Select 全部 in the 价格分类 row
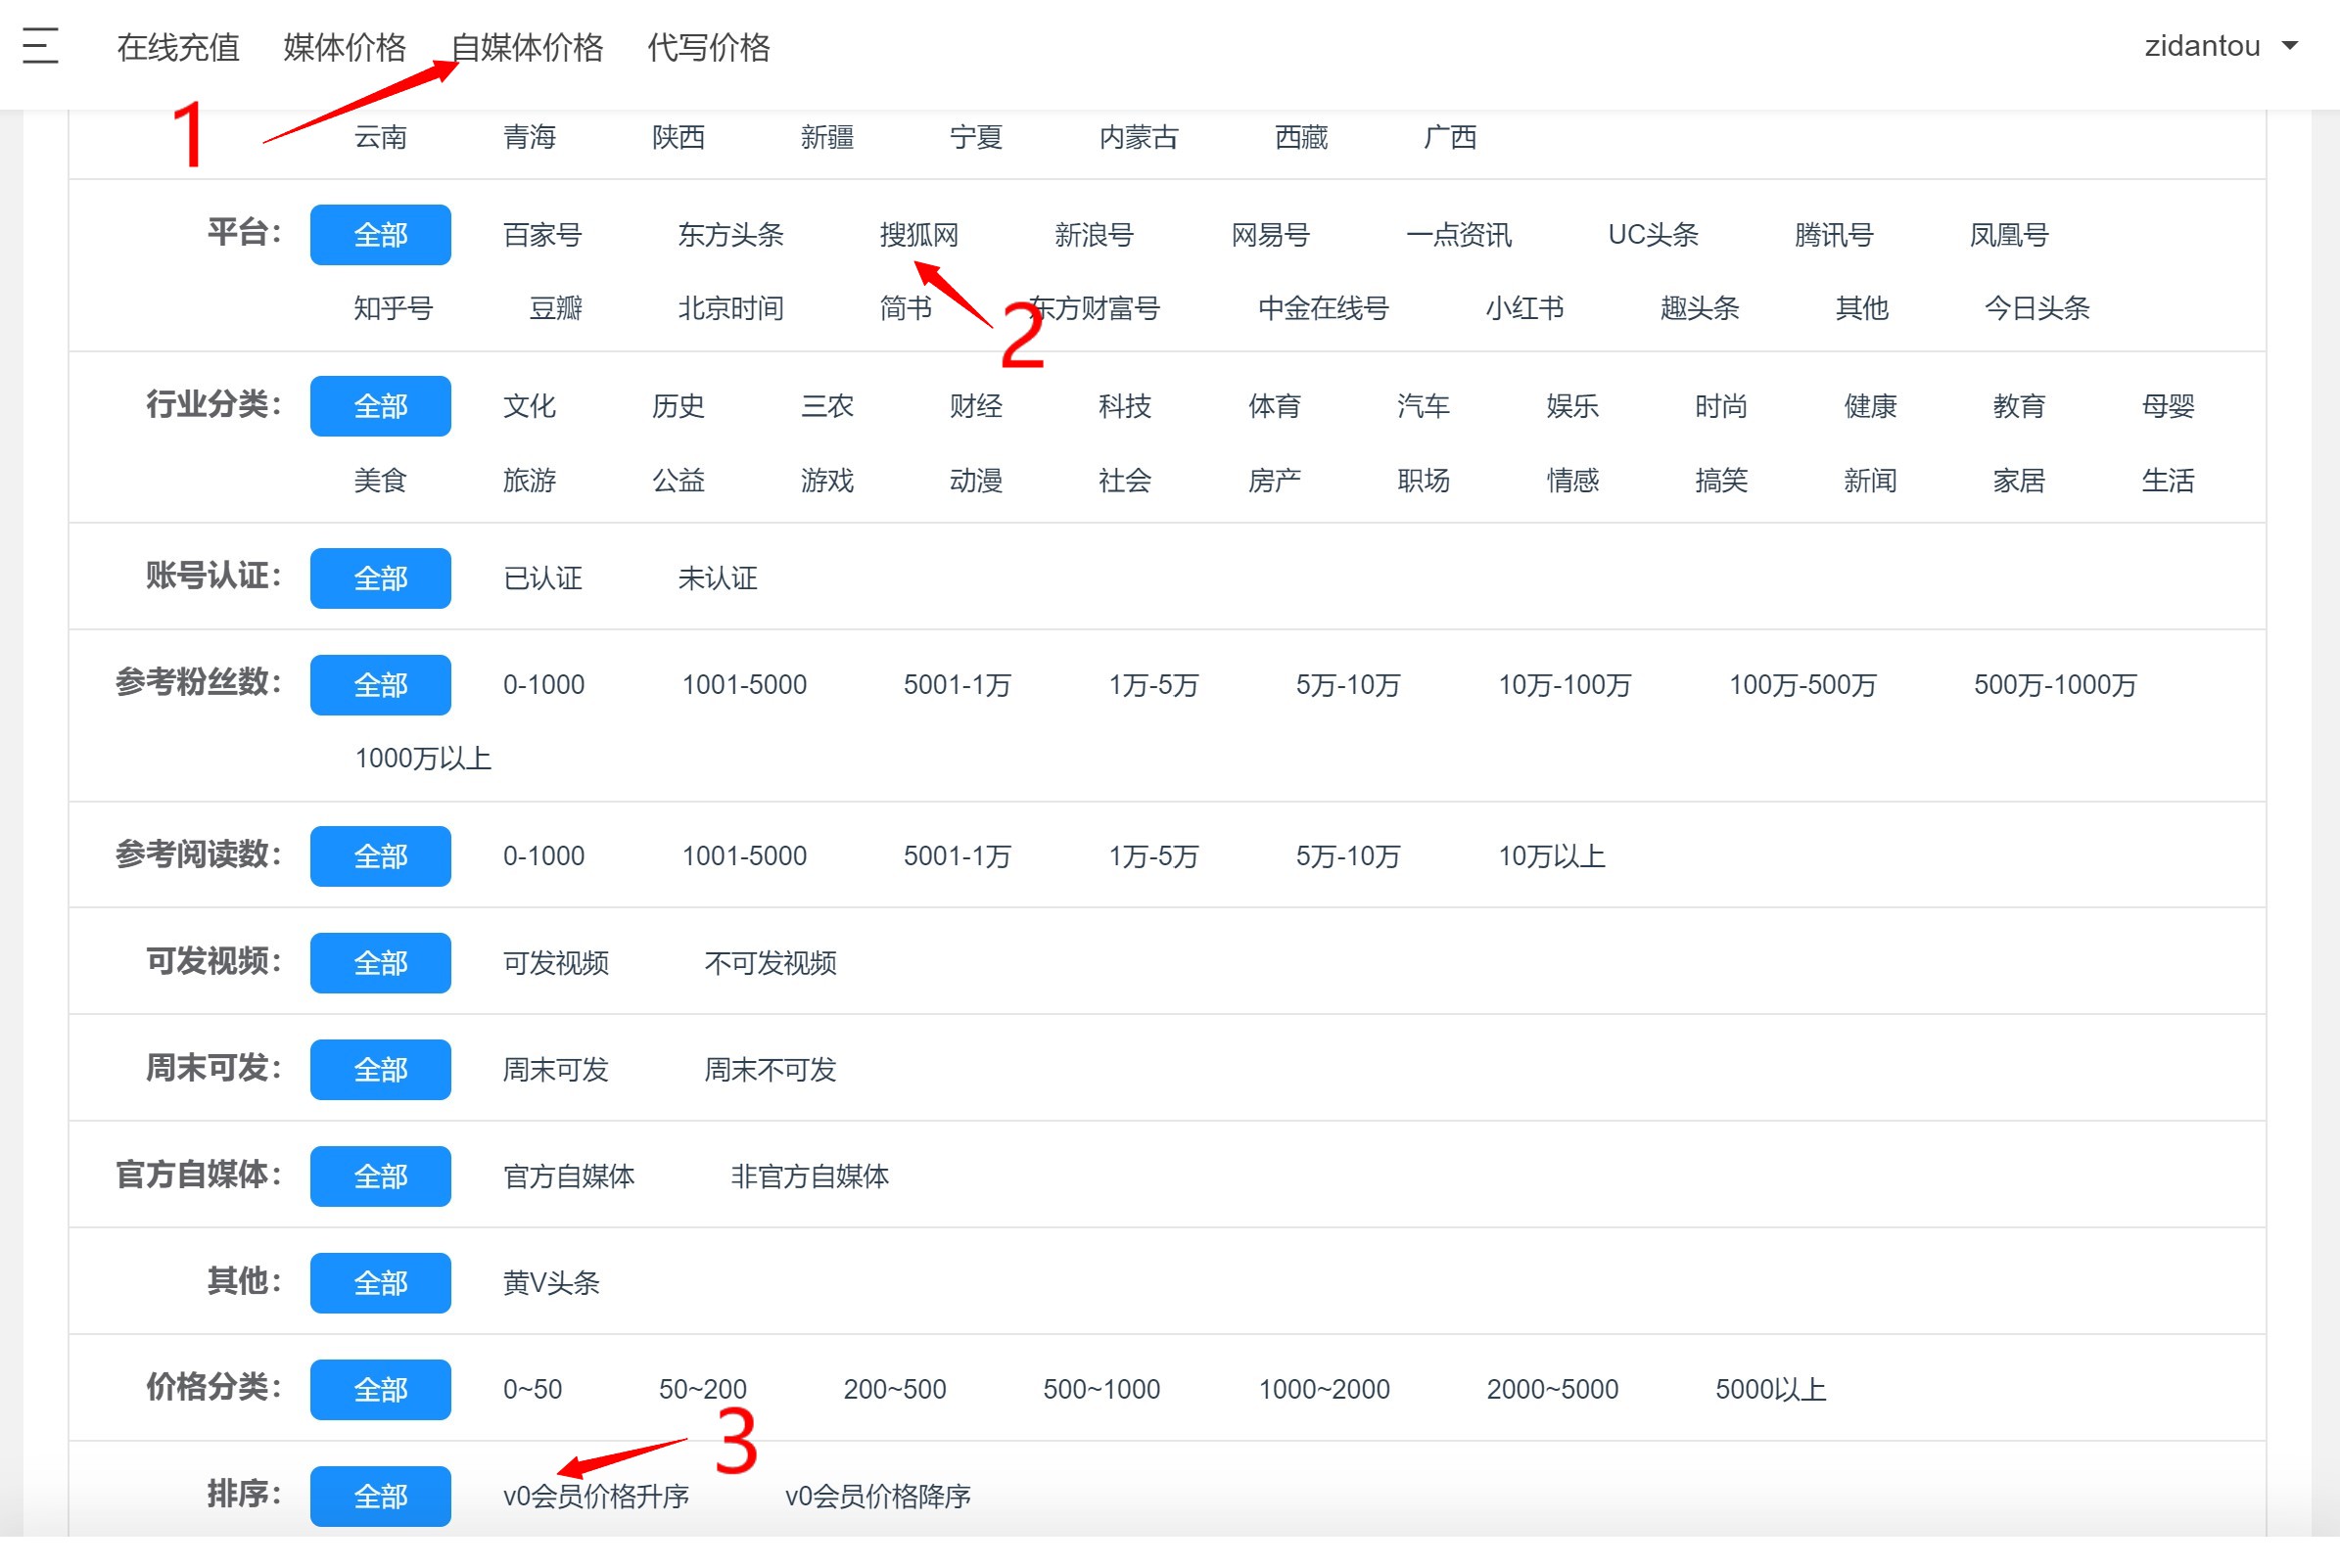The image size is (2340, 1568). pyautogui.click(x=380, y=1390)
